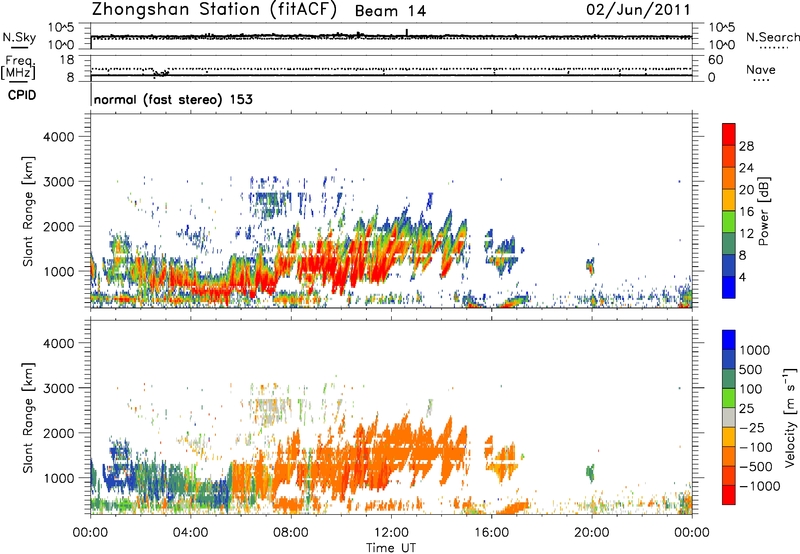
Task: Select the Beam 14 label
Action: (x=390, y=11)
